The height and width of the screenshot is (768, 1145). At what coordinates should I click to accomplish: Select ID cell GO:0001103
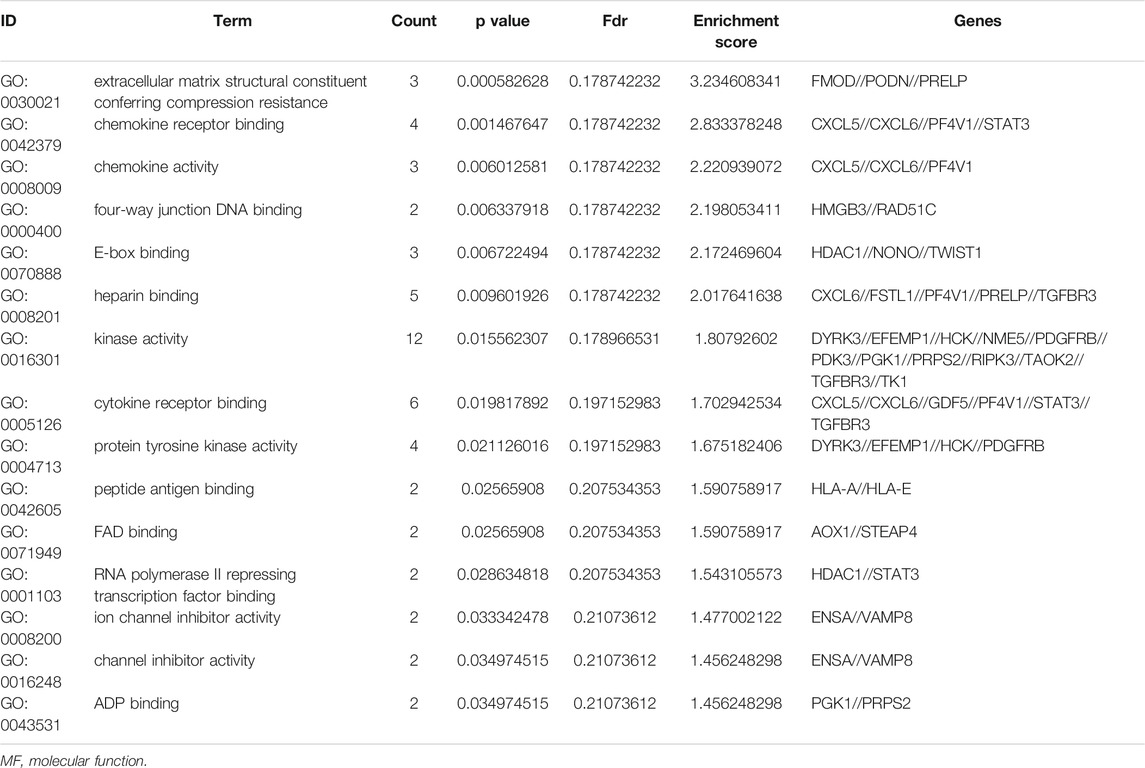(31, 585)
